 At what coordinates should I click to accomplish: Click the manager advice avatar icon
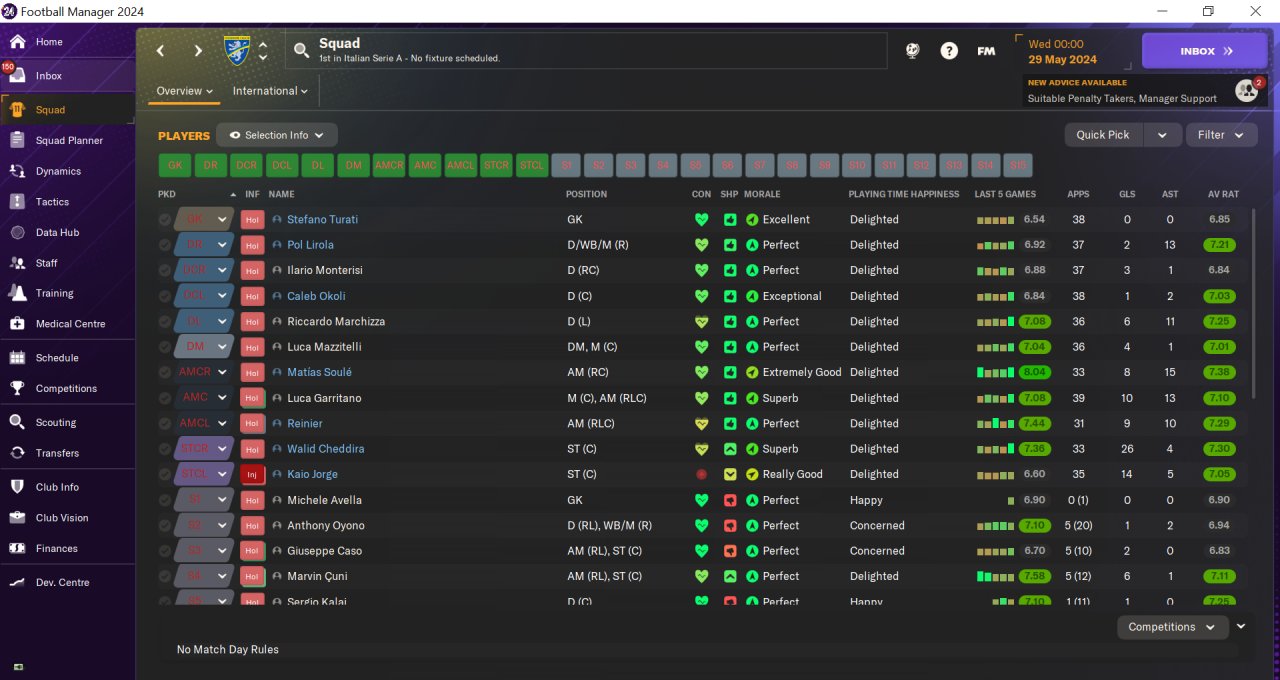tap(1247, 90)
